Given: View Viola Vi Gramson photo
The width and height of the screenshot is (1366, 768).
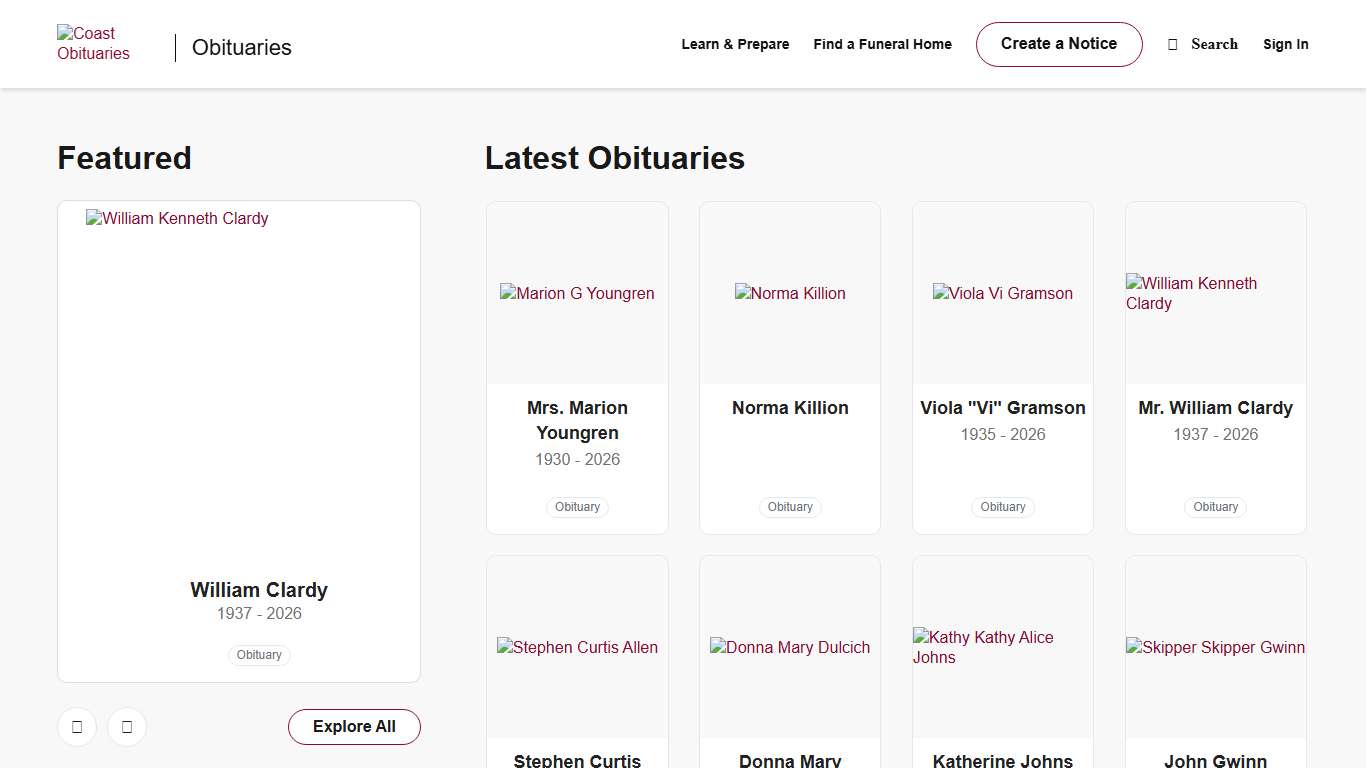Looking at the screenshot, I should click(1002, 293).
